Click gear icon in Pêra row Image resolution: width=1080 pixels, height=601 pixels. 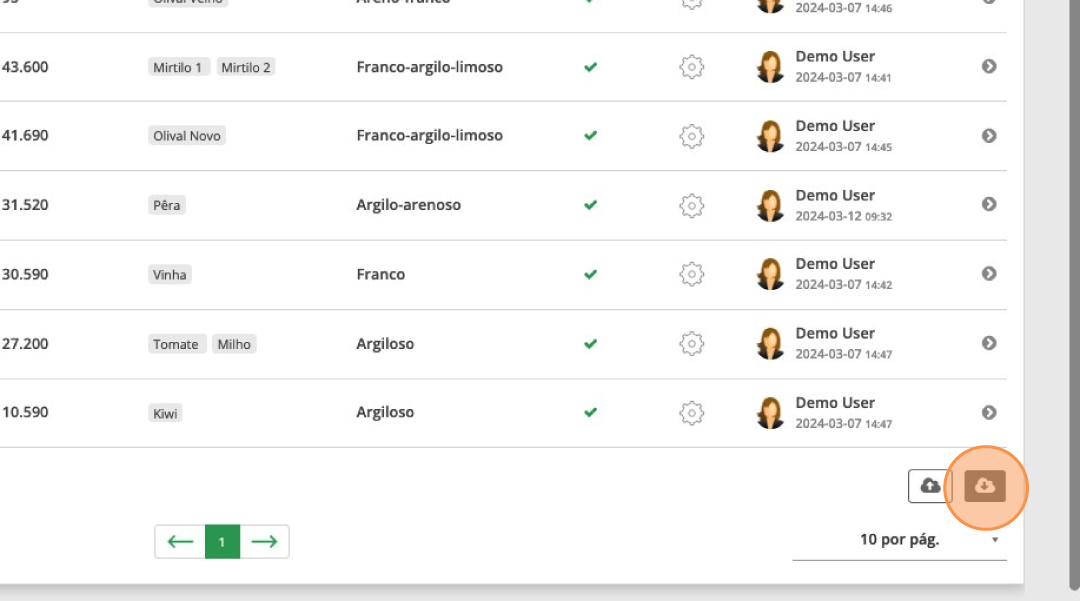[x=691, y=205]
